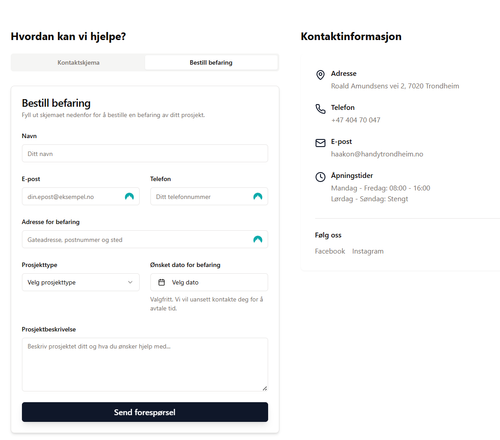The image size is (500, 440).
Task: Open the Facebook link
Action: [x=330, y=251]
